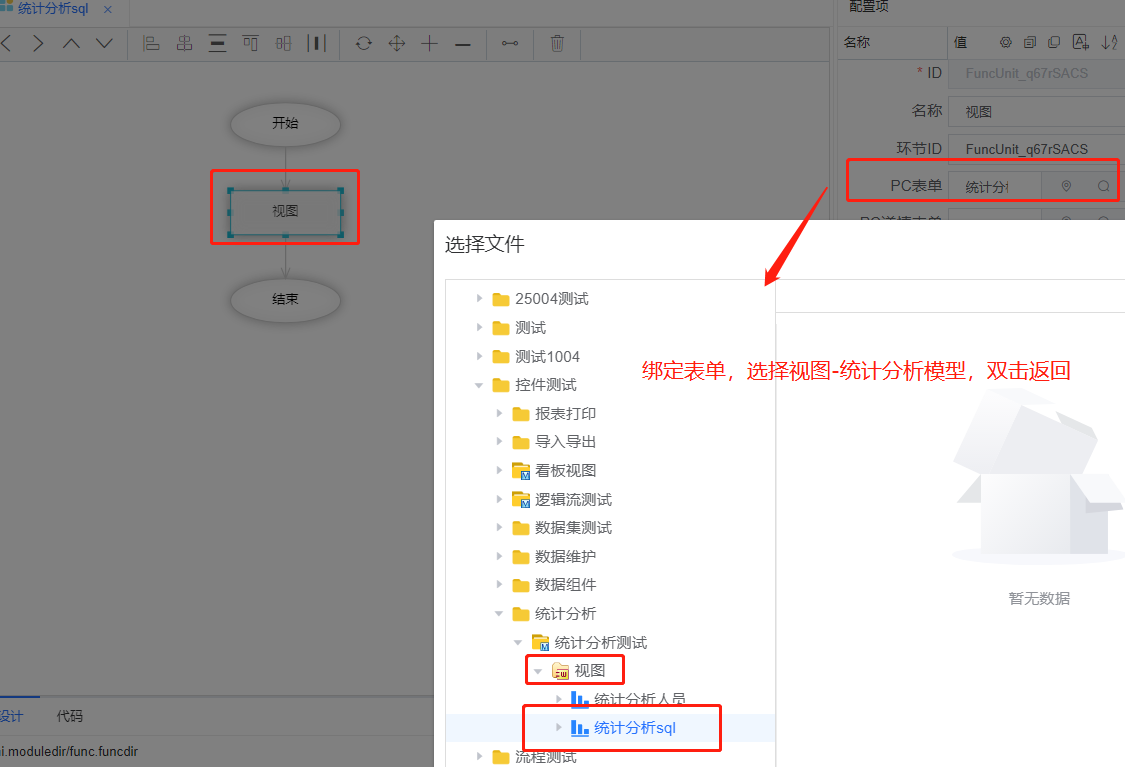Click the move (four-arrow) icon in toolbar
The image size is (1125, 767).
click(397, 43)
